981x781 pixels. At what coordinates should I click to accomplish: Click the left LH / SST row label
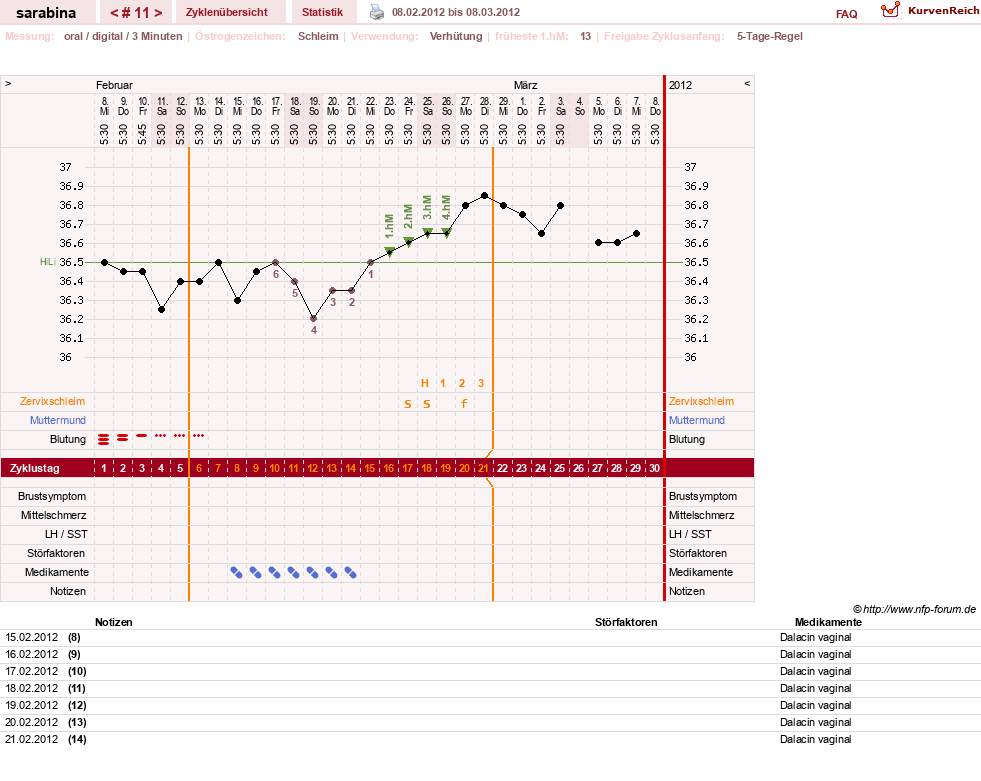66,534
